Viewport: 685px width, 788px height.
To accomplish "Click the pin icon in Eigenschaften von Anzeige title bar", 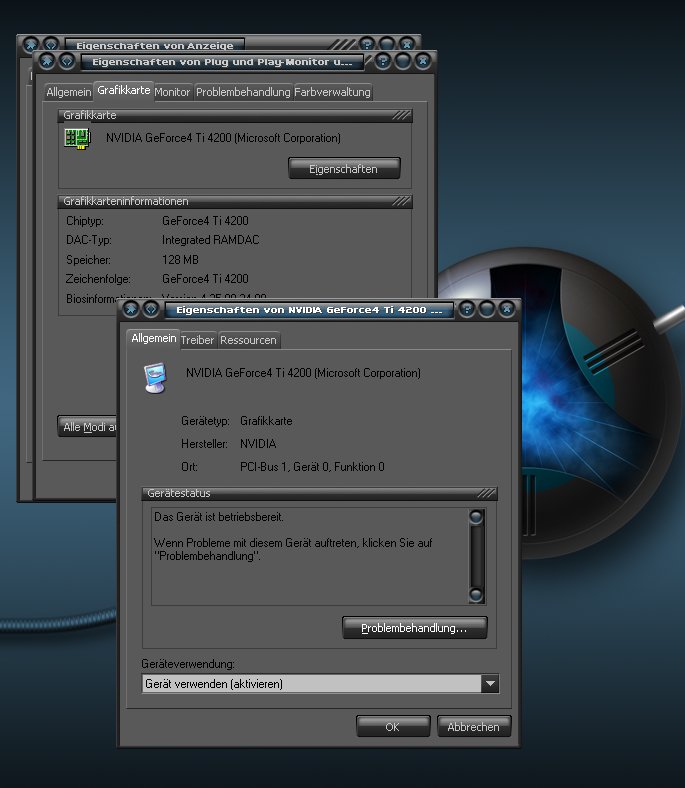I will (31, 44).
